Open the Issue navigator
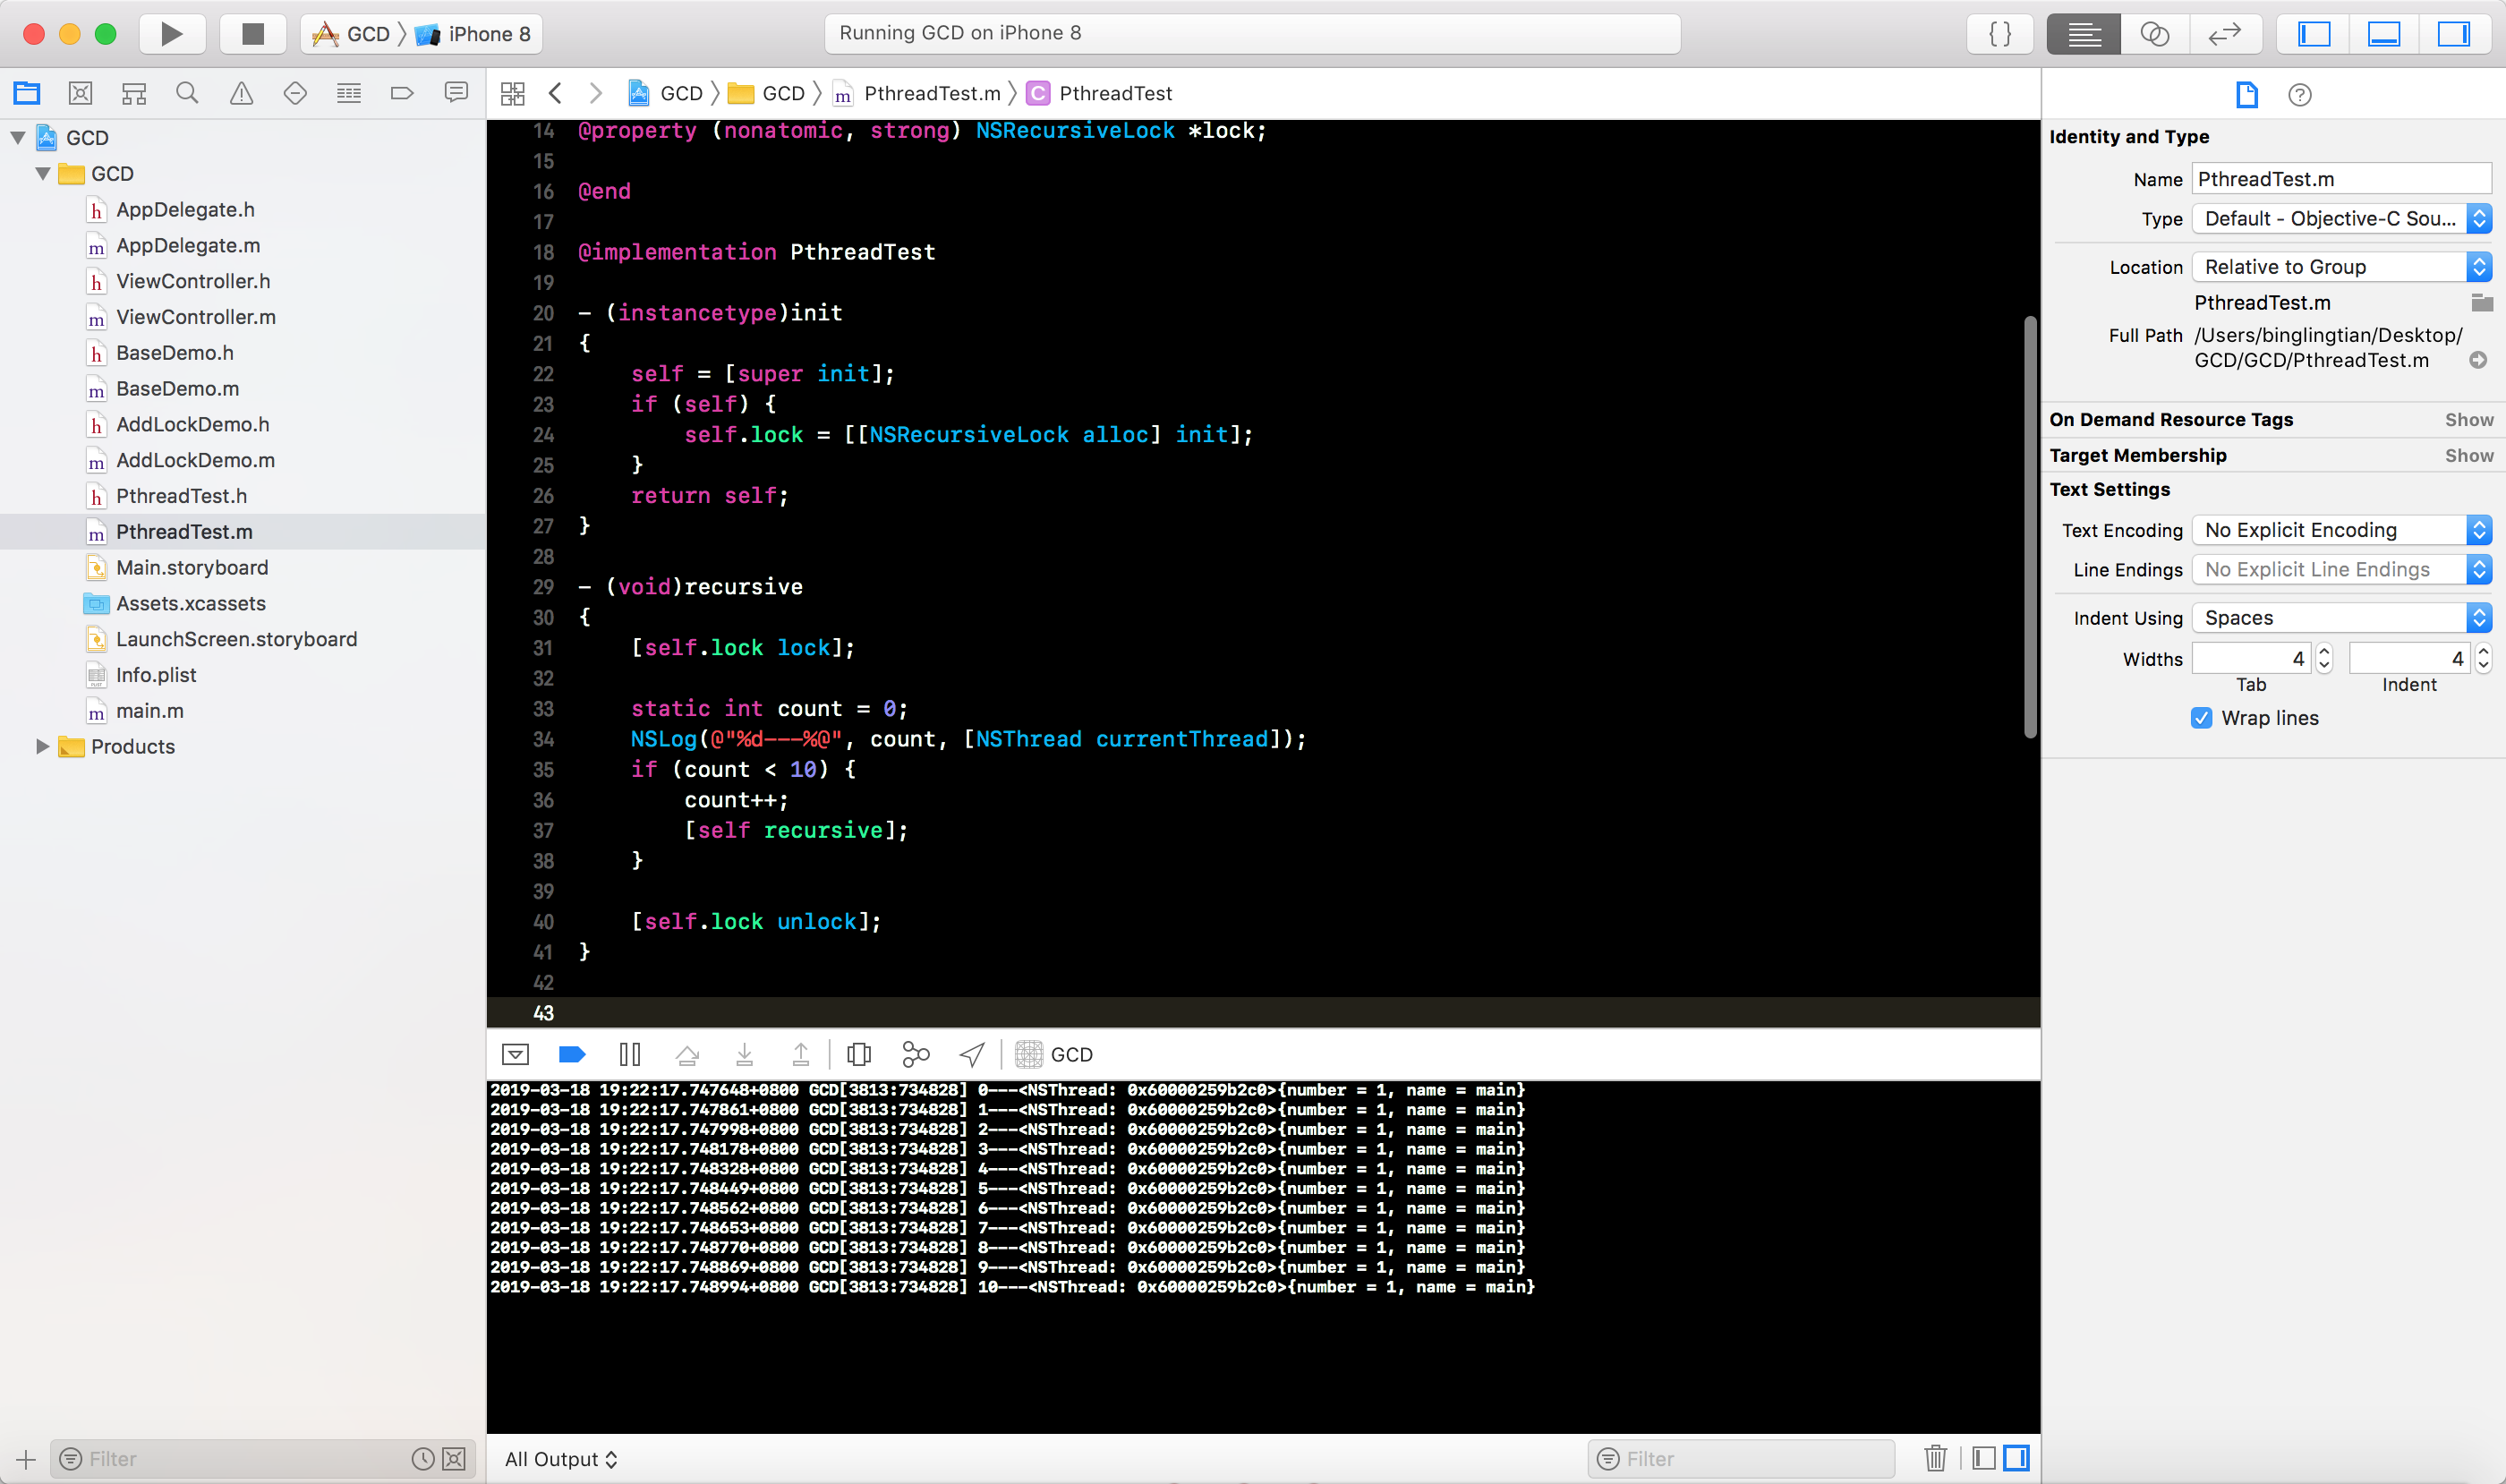 click(x=241, y=93)
